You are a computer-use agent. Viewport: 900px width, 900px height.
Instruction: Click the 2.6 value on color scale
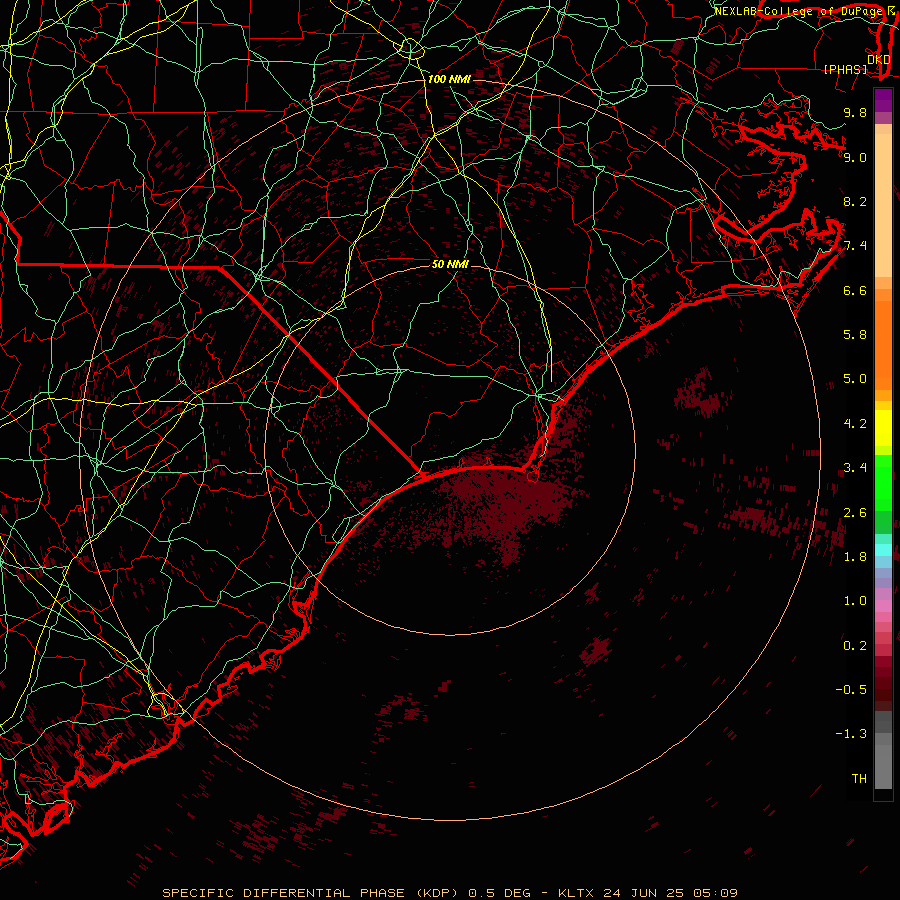[x=855, y=513]
